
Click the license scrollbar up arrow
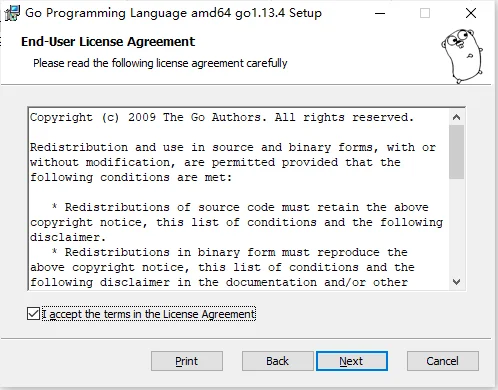pyautogui.click(x=457, y=117)
